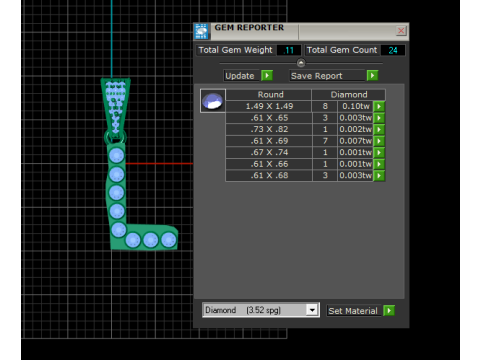This screenshot has width=480, height=360.
Task: Click the green arrow next to Update
Action: pyautogui.click(x=267, y=76)
